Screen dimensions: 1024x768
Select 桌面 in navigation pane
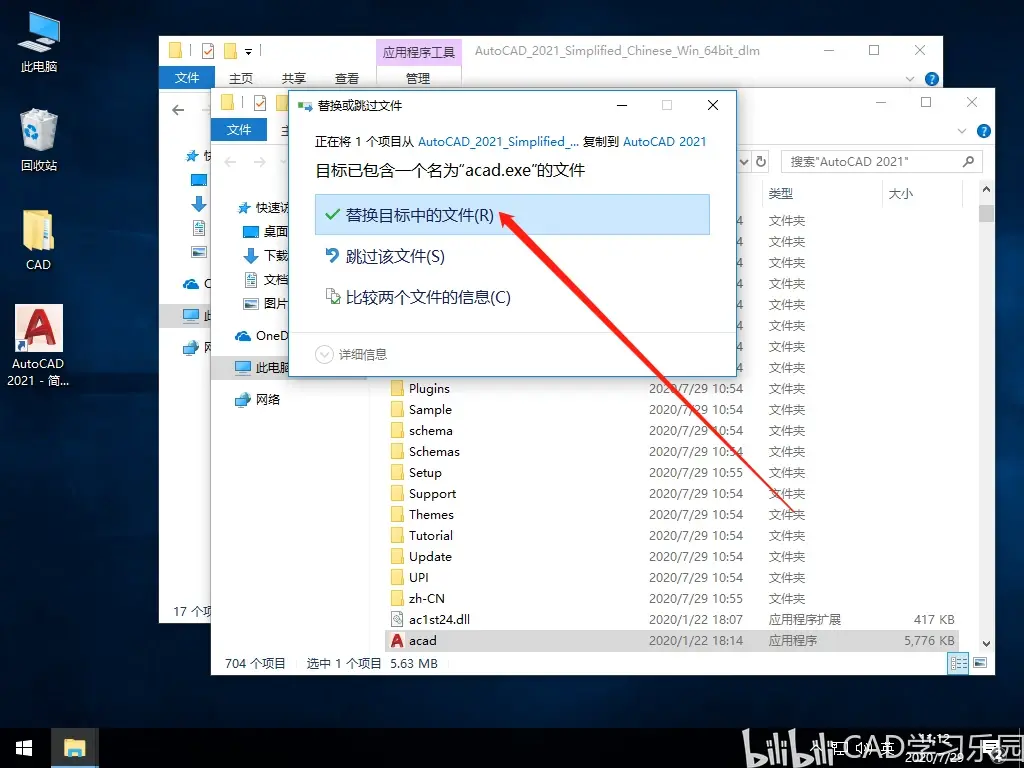coord(267,231)
